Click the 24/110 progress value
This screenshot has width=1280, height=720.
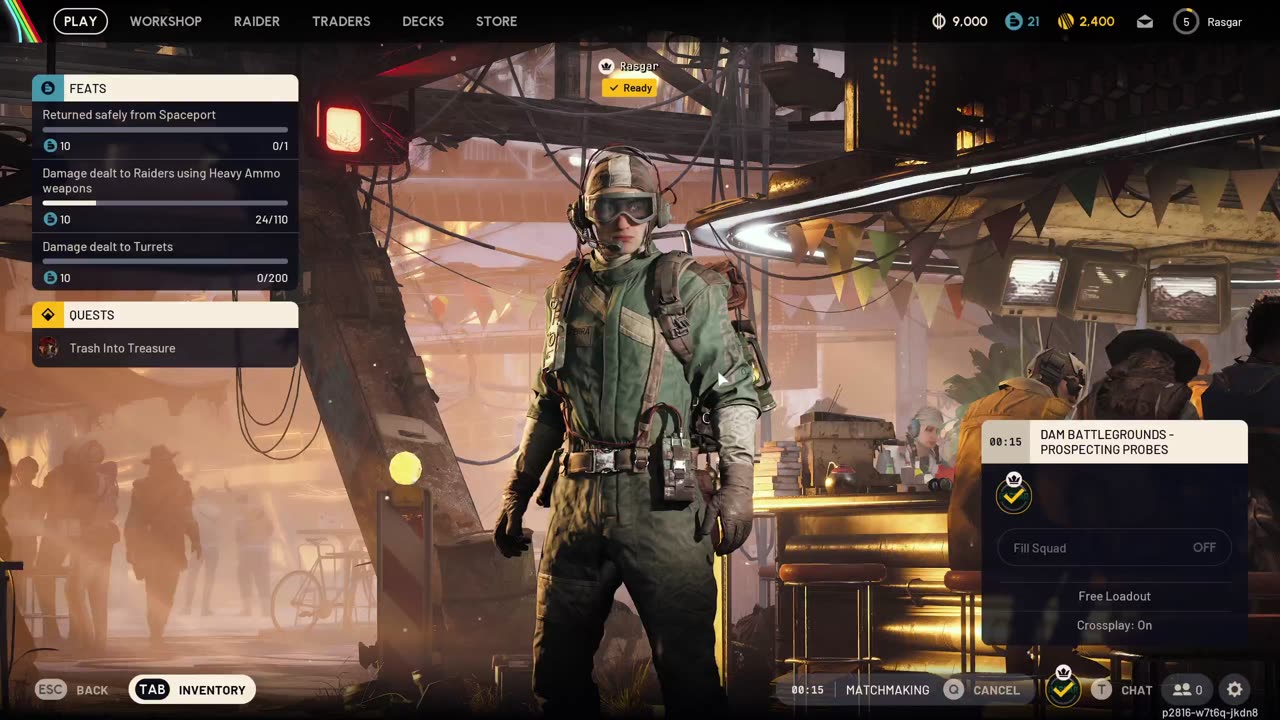tap(271, 220)
